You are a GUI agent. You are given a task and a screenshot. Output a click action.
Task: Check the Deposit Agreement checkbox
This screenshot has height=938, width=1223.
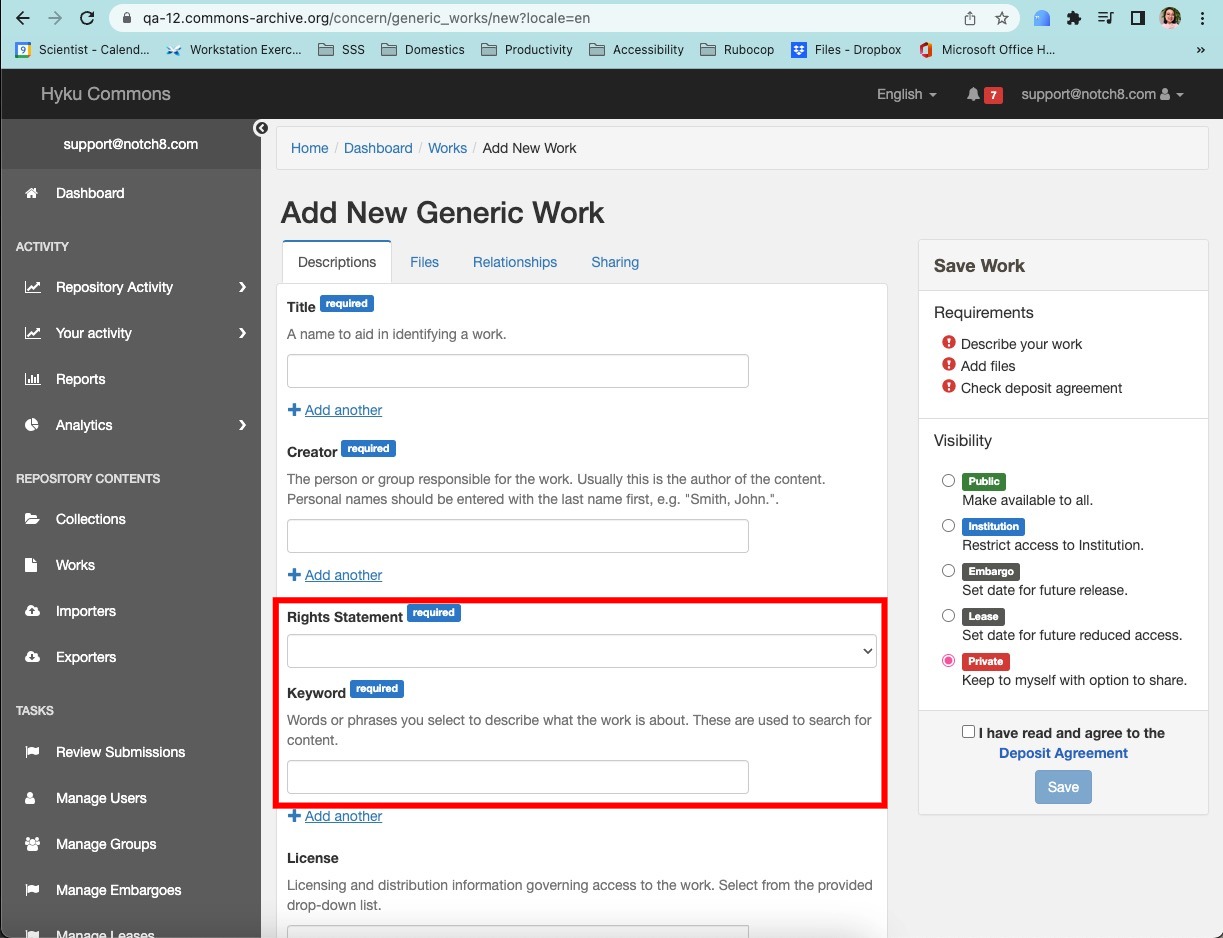[x=968, y=731]
